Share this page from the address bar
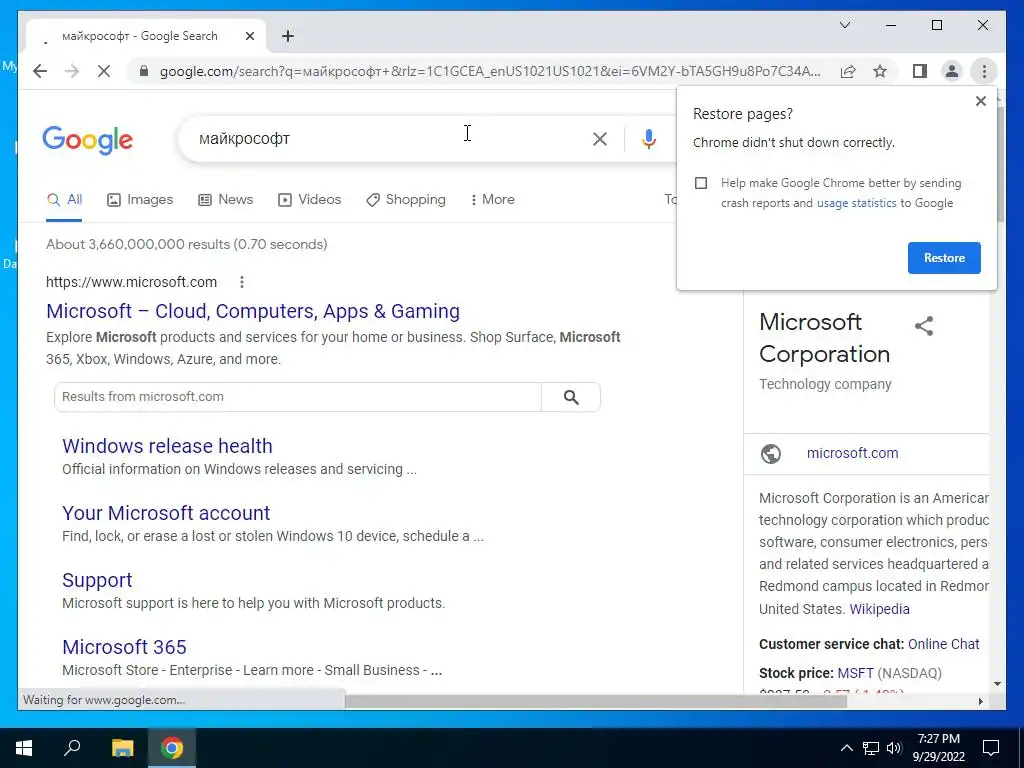The height and width of the screenshot is (768, 1024). (x=848, y=71)
